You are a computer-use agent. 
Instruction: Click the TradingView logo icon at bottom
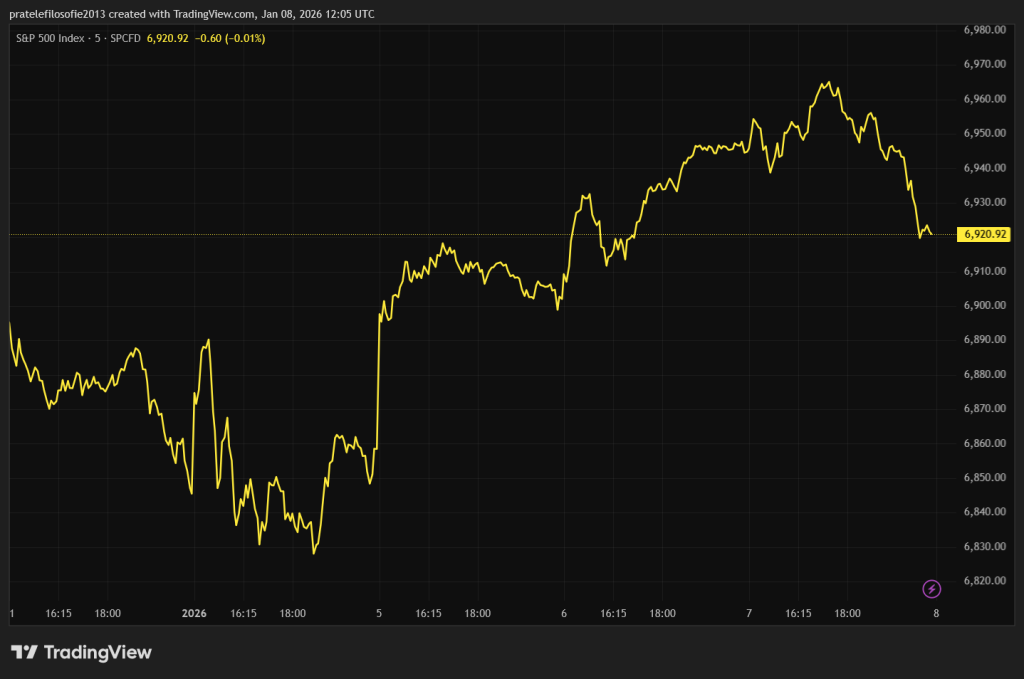click(25, 653)
